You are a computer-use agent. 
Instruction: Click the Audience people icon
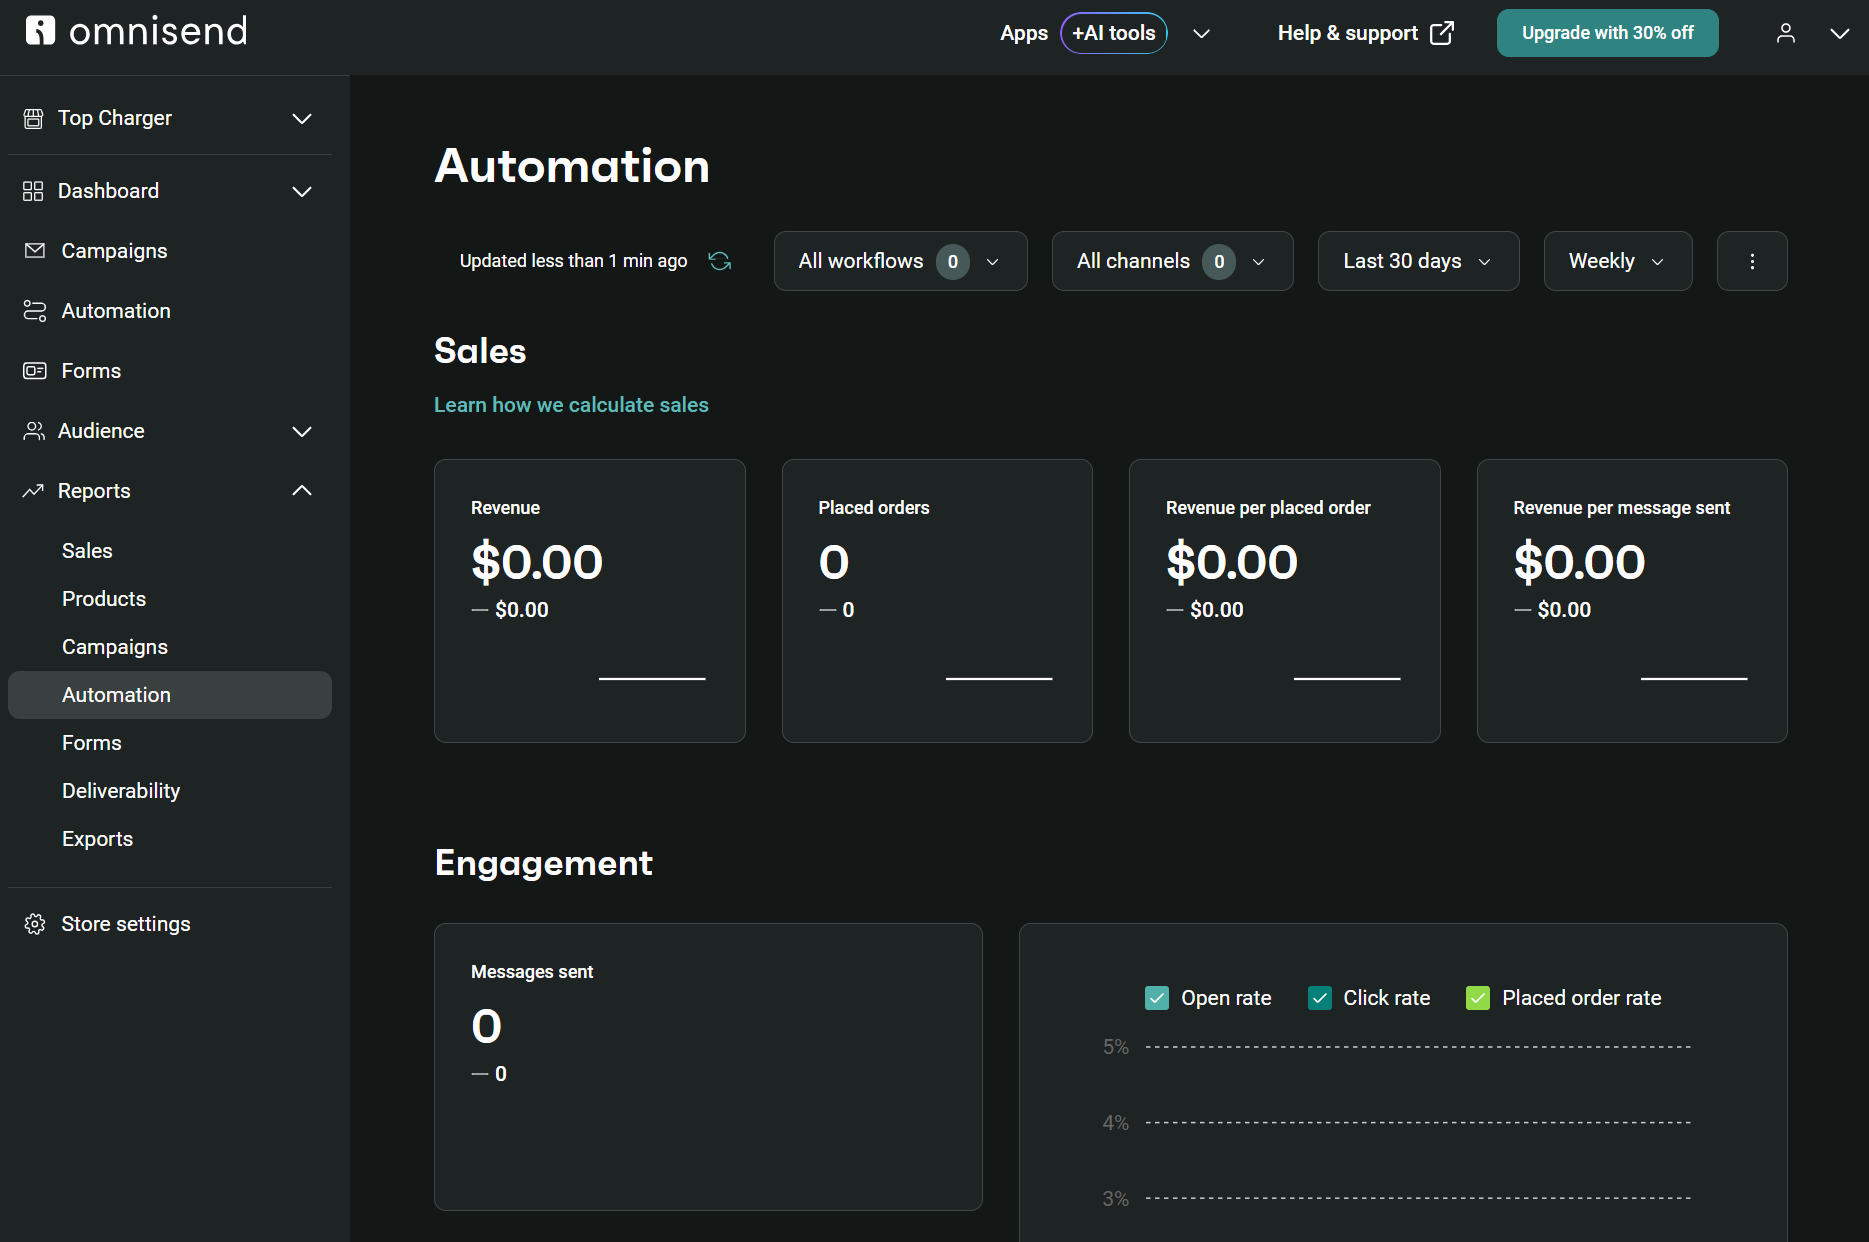click(34, 431)
